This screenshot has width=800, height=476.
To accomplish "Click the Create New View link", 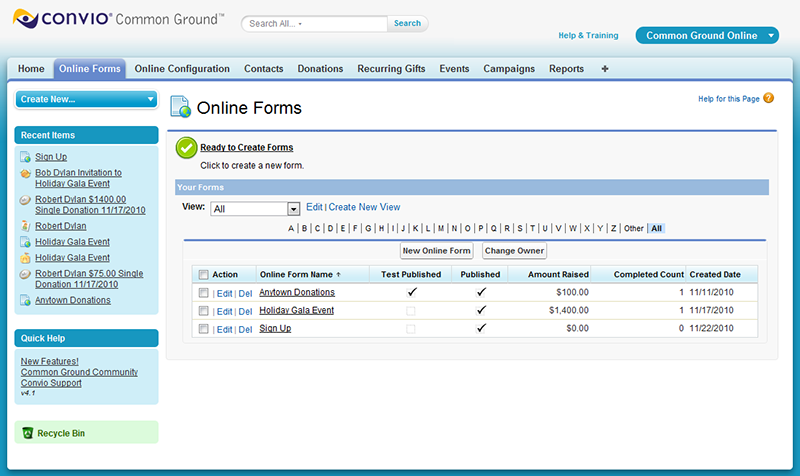I will point(364,207).
